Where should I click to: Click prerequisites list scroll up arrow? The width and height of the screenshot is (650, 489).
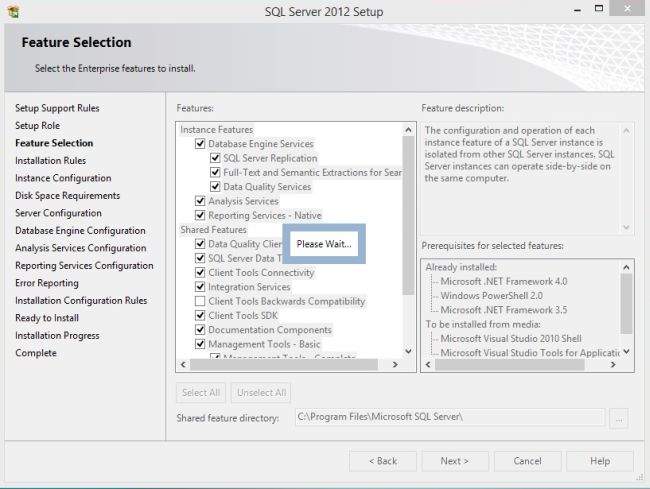(x=626, y=267)
